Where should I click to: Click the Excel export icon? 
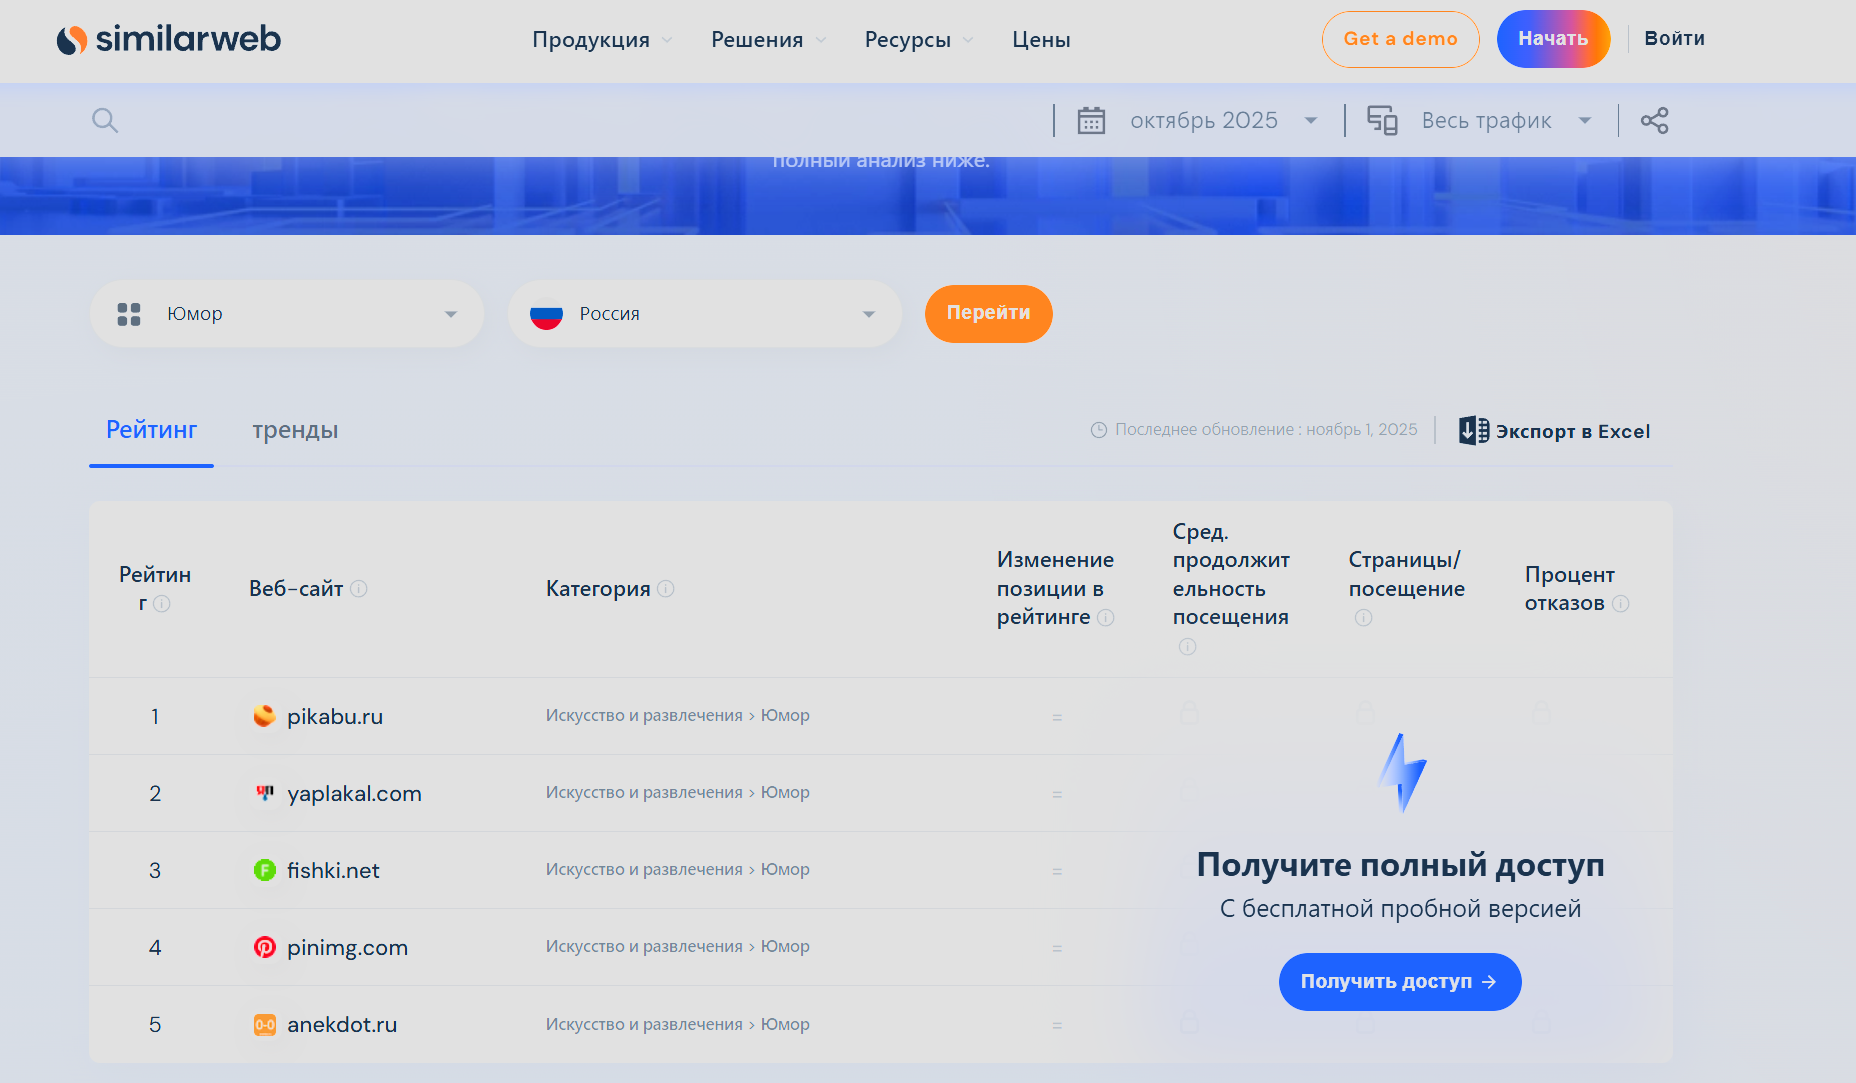(x=1473, y=430)
